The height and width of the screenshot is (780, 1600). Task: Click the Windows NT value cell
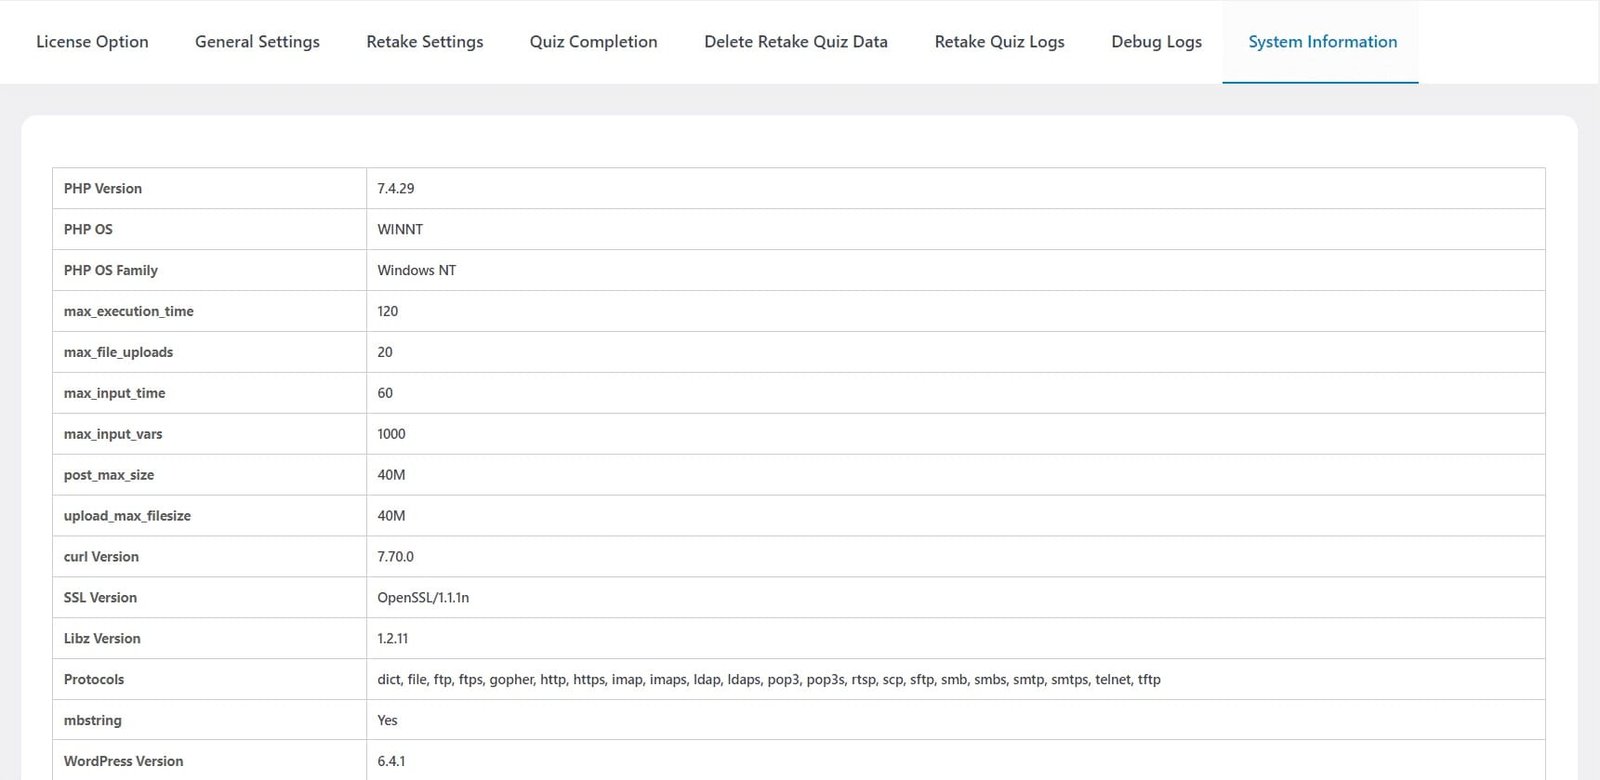pos(955,270)
